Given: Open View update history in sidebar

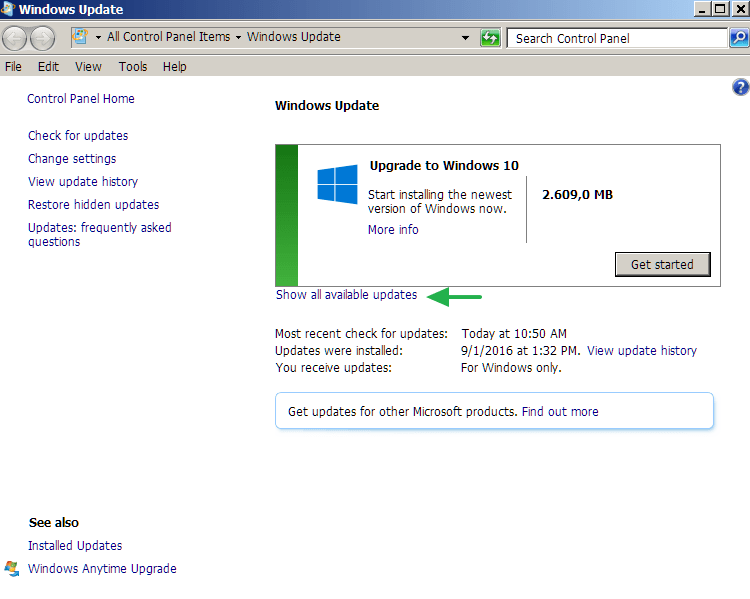Looking at the screenshot, I should [x=83, y=181].
